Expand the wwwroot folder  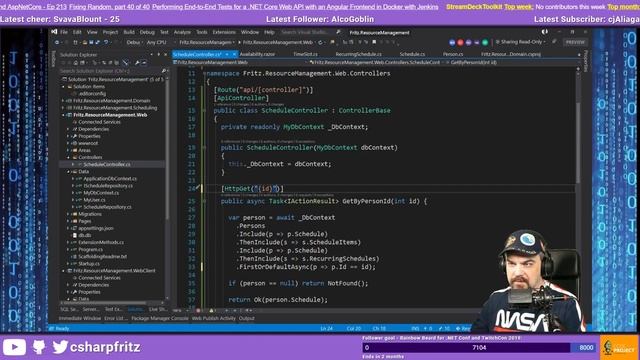tap(68, 143)
